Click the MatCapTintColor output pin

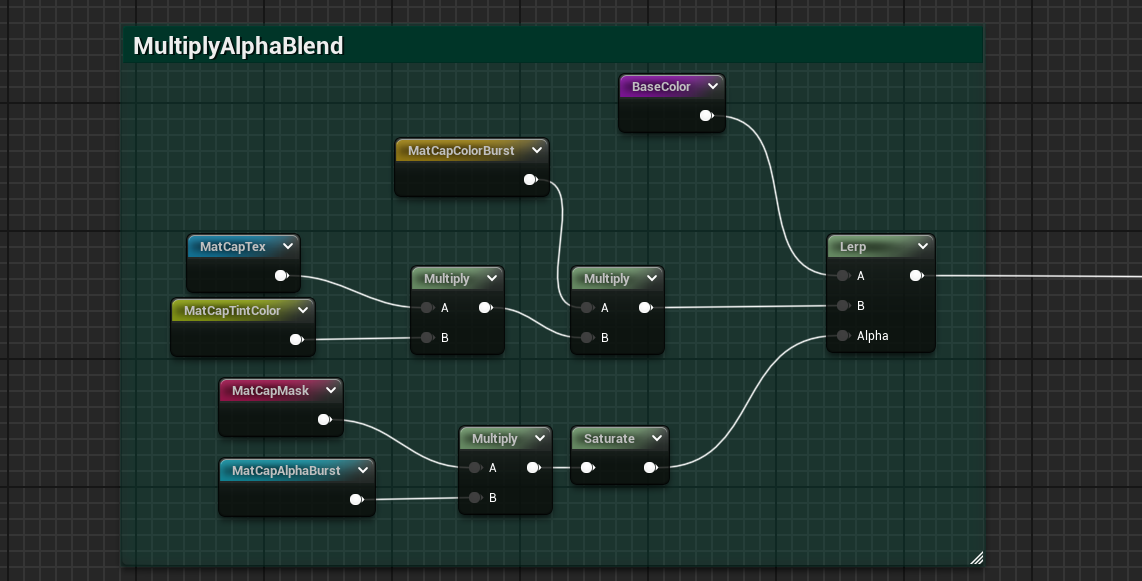296,340
